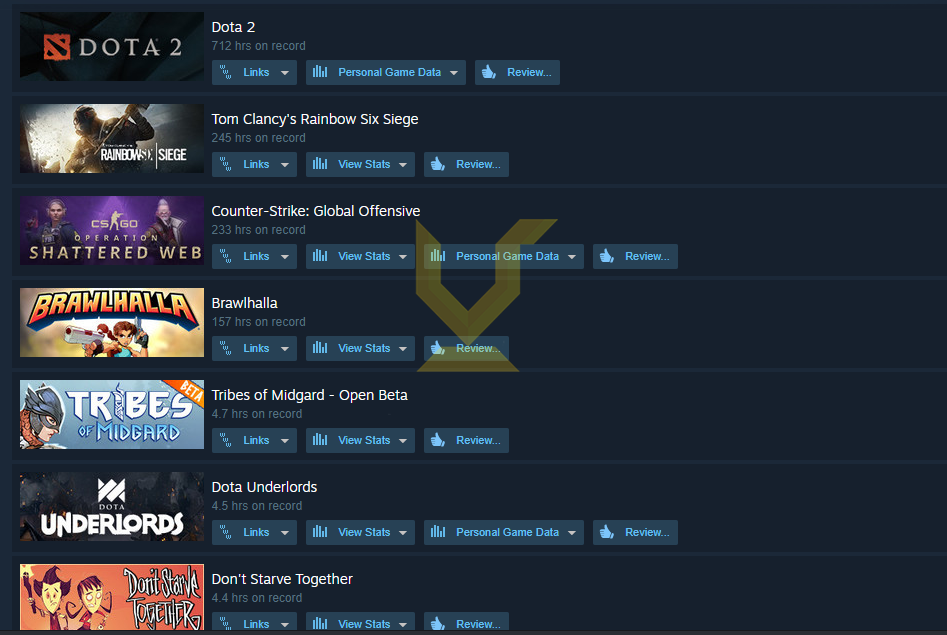Click the CS:GO Shattered Web banner image
Image resolution: width=947 pixels, height=635 pixels.
112,230
